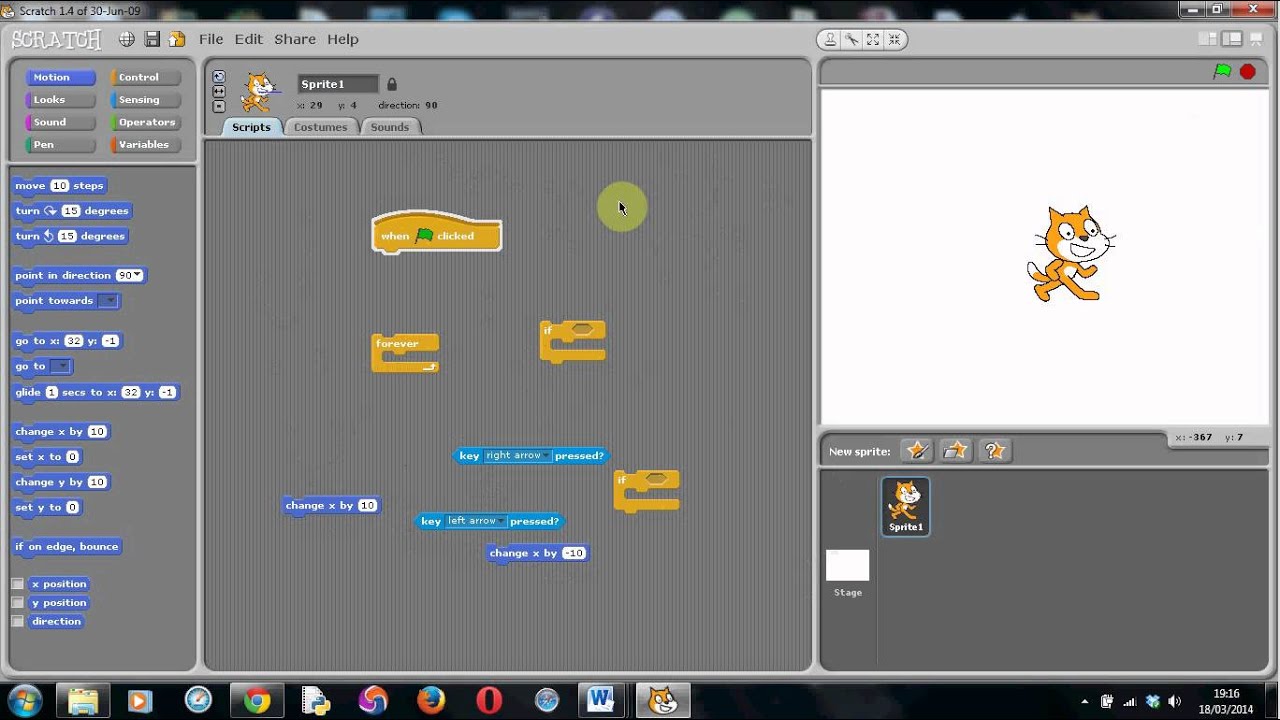This screenshot has width=1280, height=720.
Task: Open the Edit menu
Action: (248, 39)
